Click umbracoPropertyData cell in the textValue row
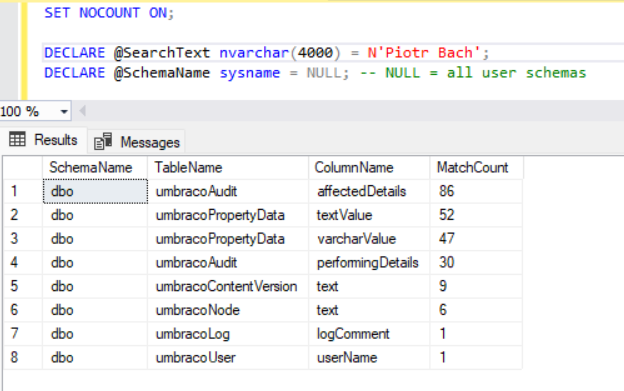 coord(228,215)
